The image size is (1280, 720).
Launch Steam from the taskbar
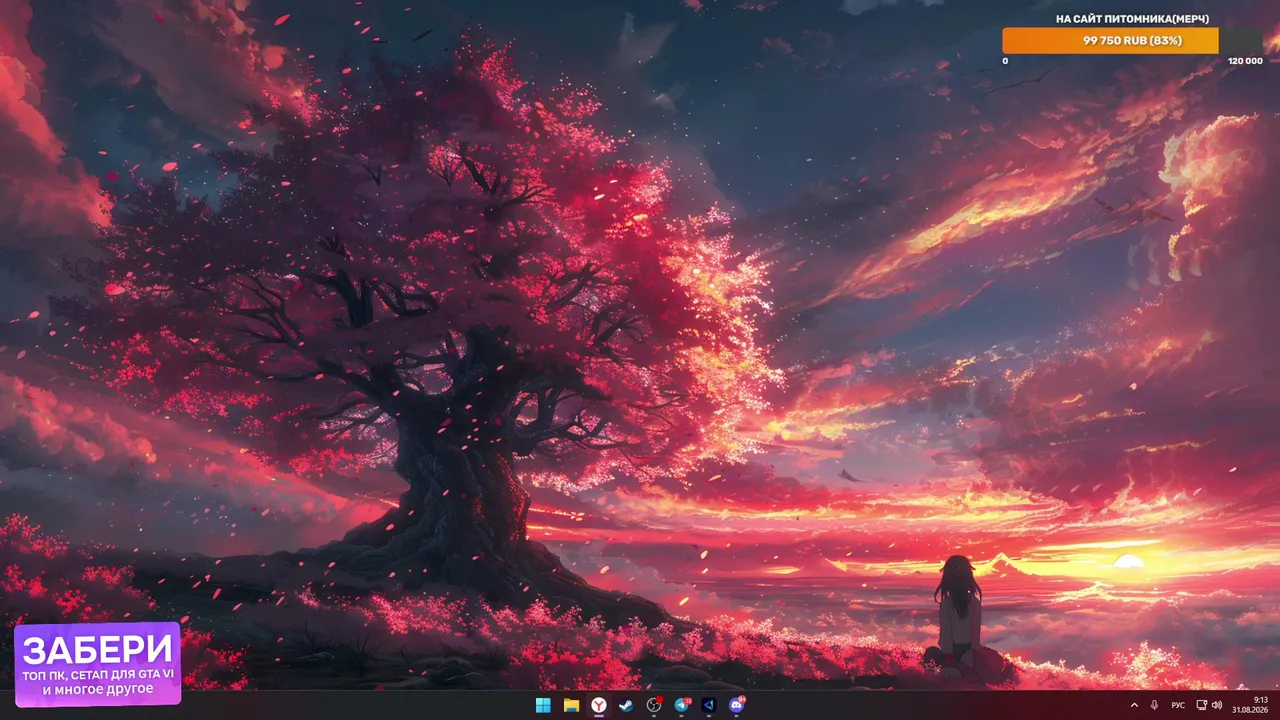point(626,705)
